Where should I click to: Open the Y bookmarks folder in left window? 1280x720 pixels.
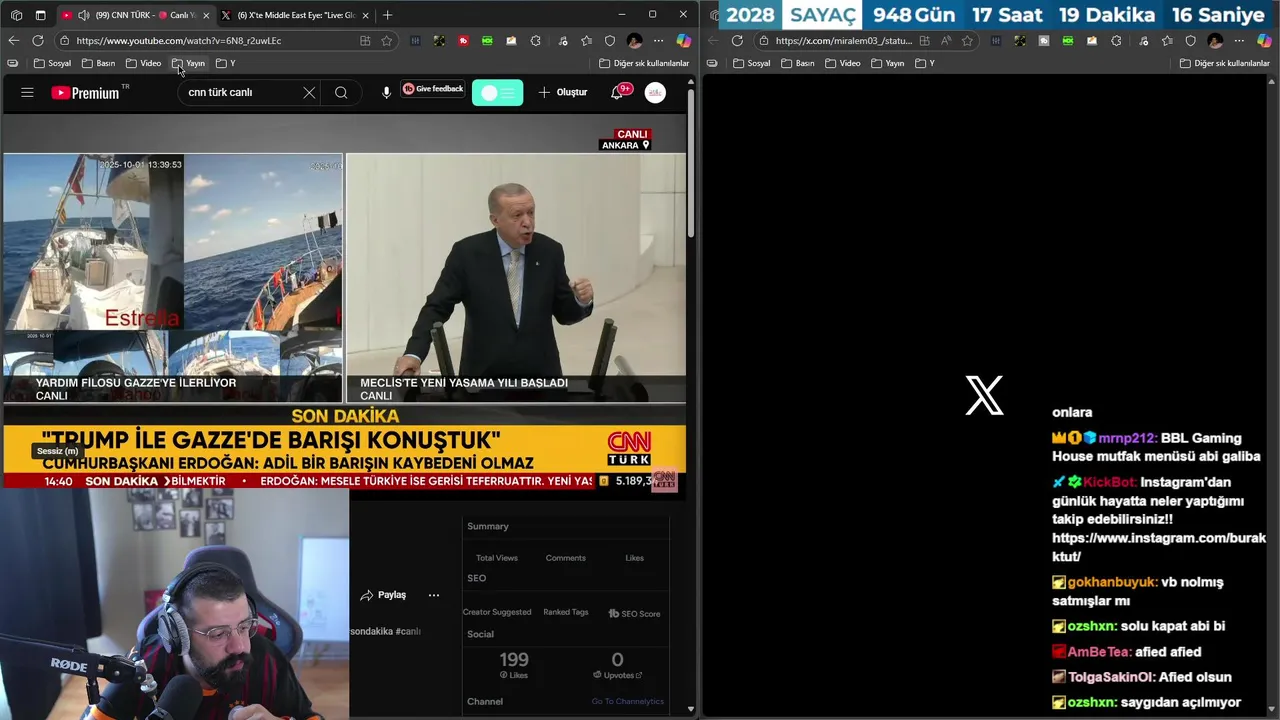226,63
